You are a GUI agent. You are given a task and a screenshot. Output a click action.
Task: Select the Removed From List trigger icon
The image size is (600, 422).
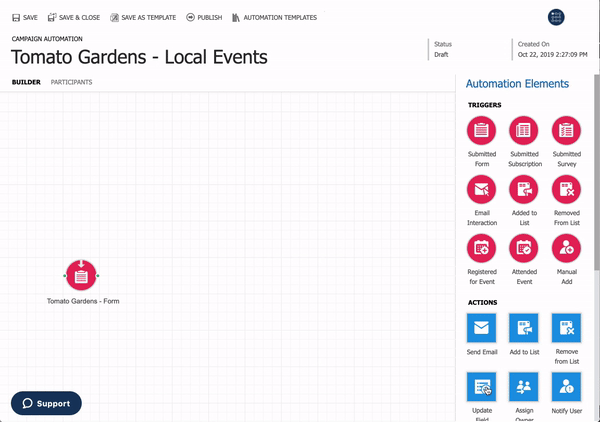pyautogui.click(x=566, y=189)
